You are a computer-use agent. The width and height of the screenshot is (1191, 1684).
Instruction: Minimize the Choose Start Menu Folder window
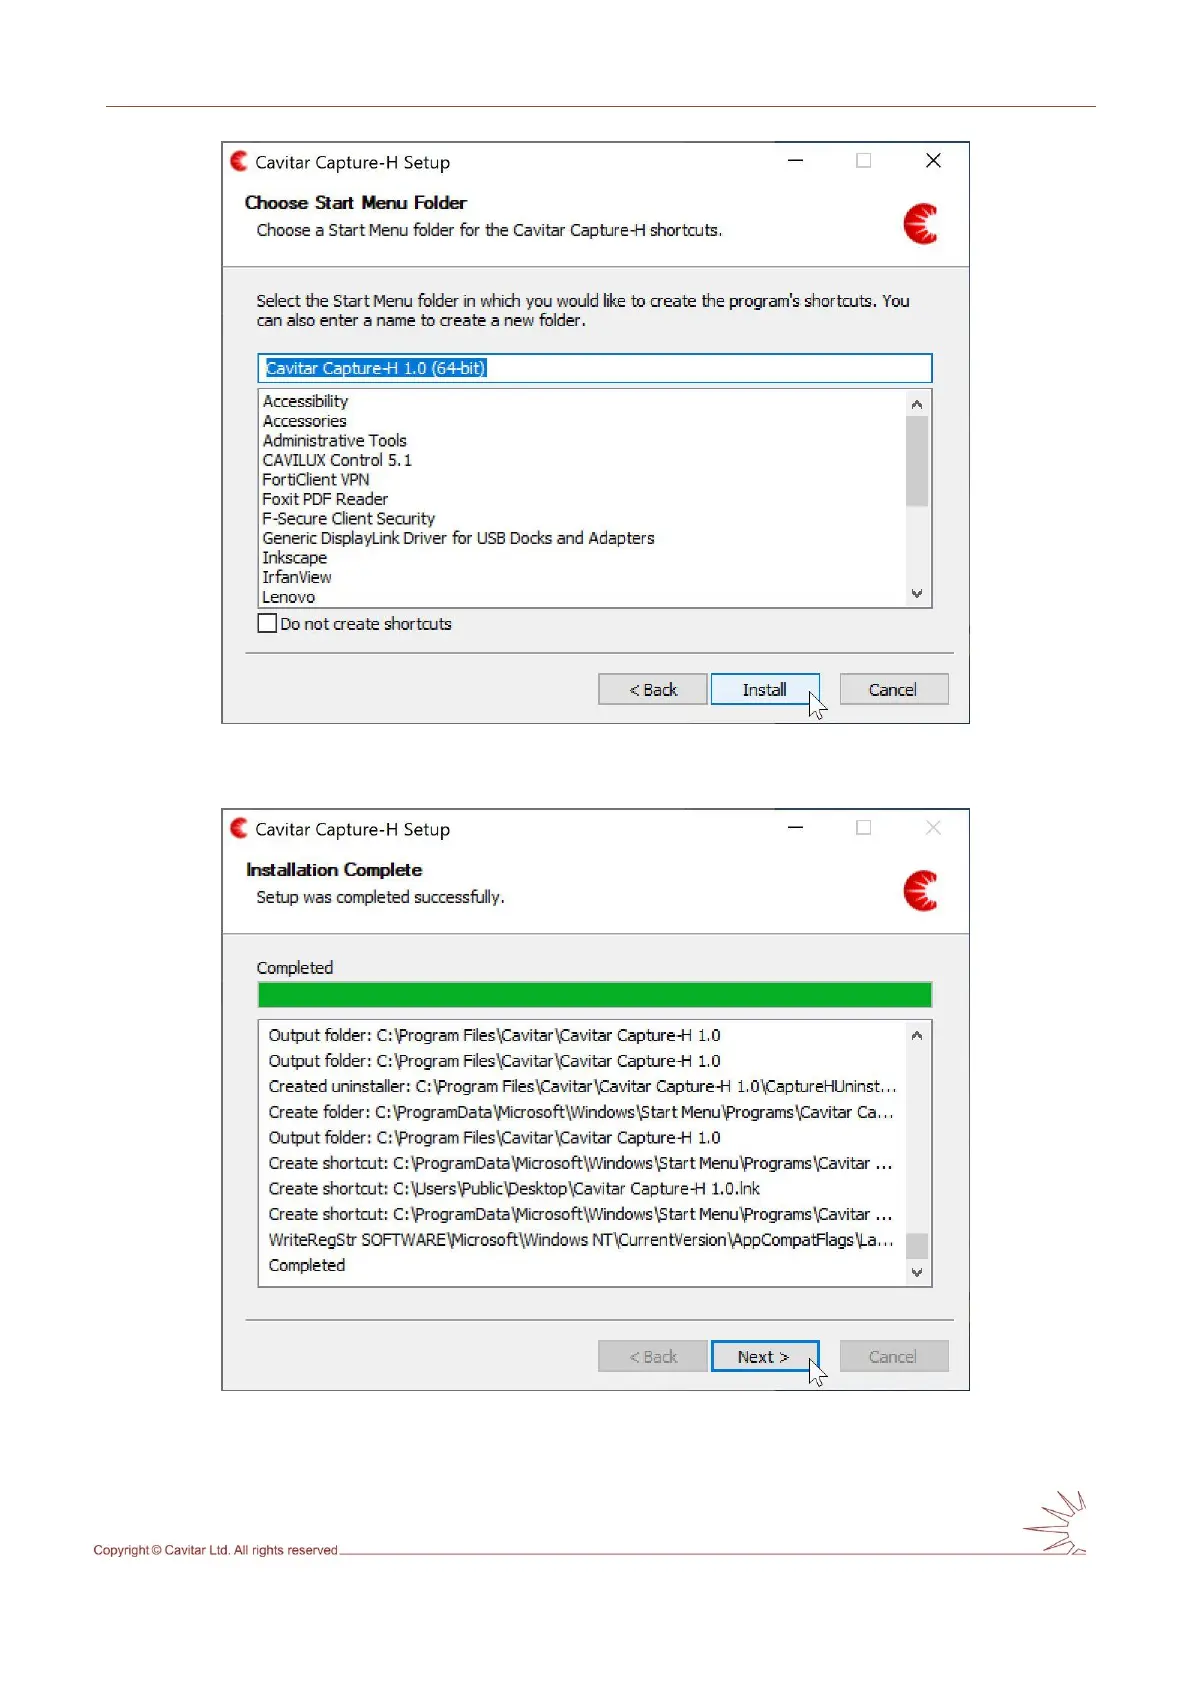(796, 160)
